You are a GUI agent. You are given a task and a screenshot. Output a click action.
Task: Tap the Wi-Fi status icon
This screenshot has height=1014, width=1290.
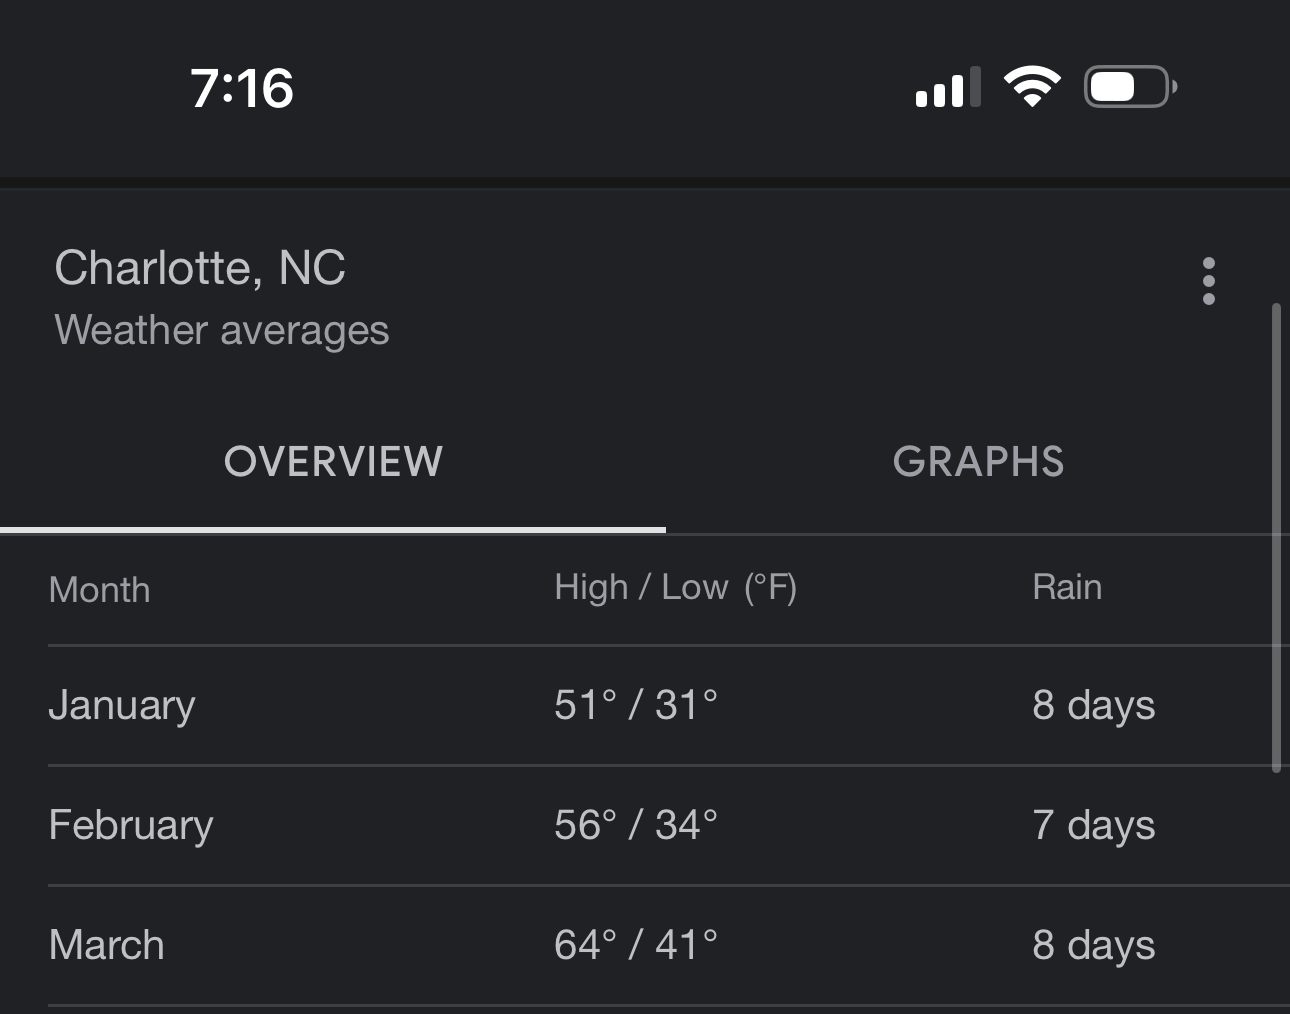(x=1032, y=87)
